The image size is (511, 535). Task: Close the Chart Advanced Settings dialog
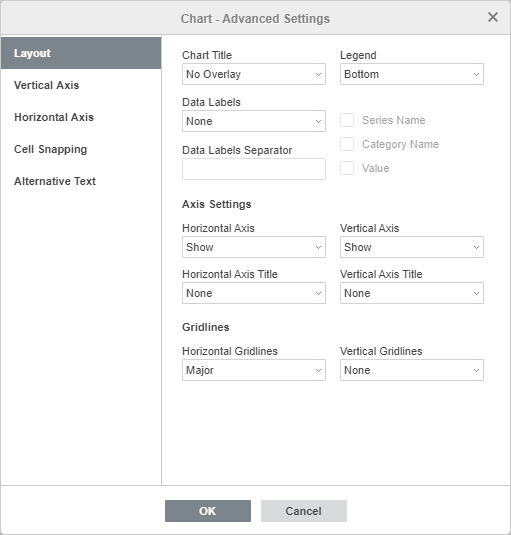click(x=493, y=17)
